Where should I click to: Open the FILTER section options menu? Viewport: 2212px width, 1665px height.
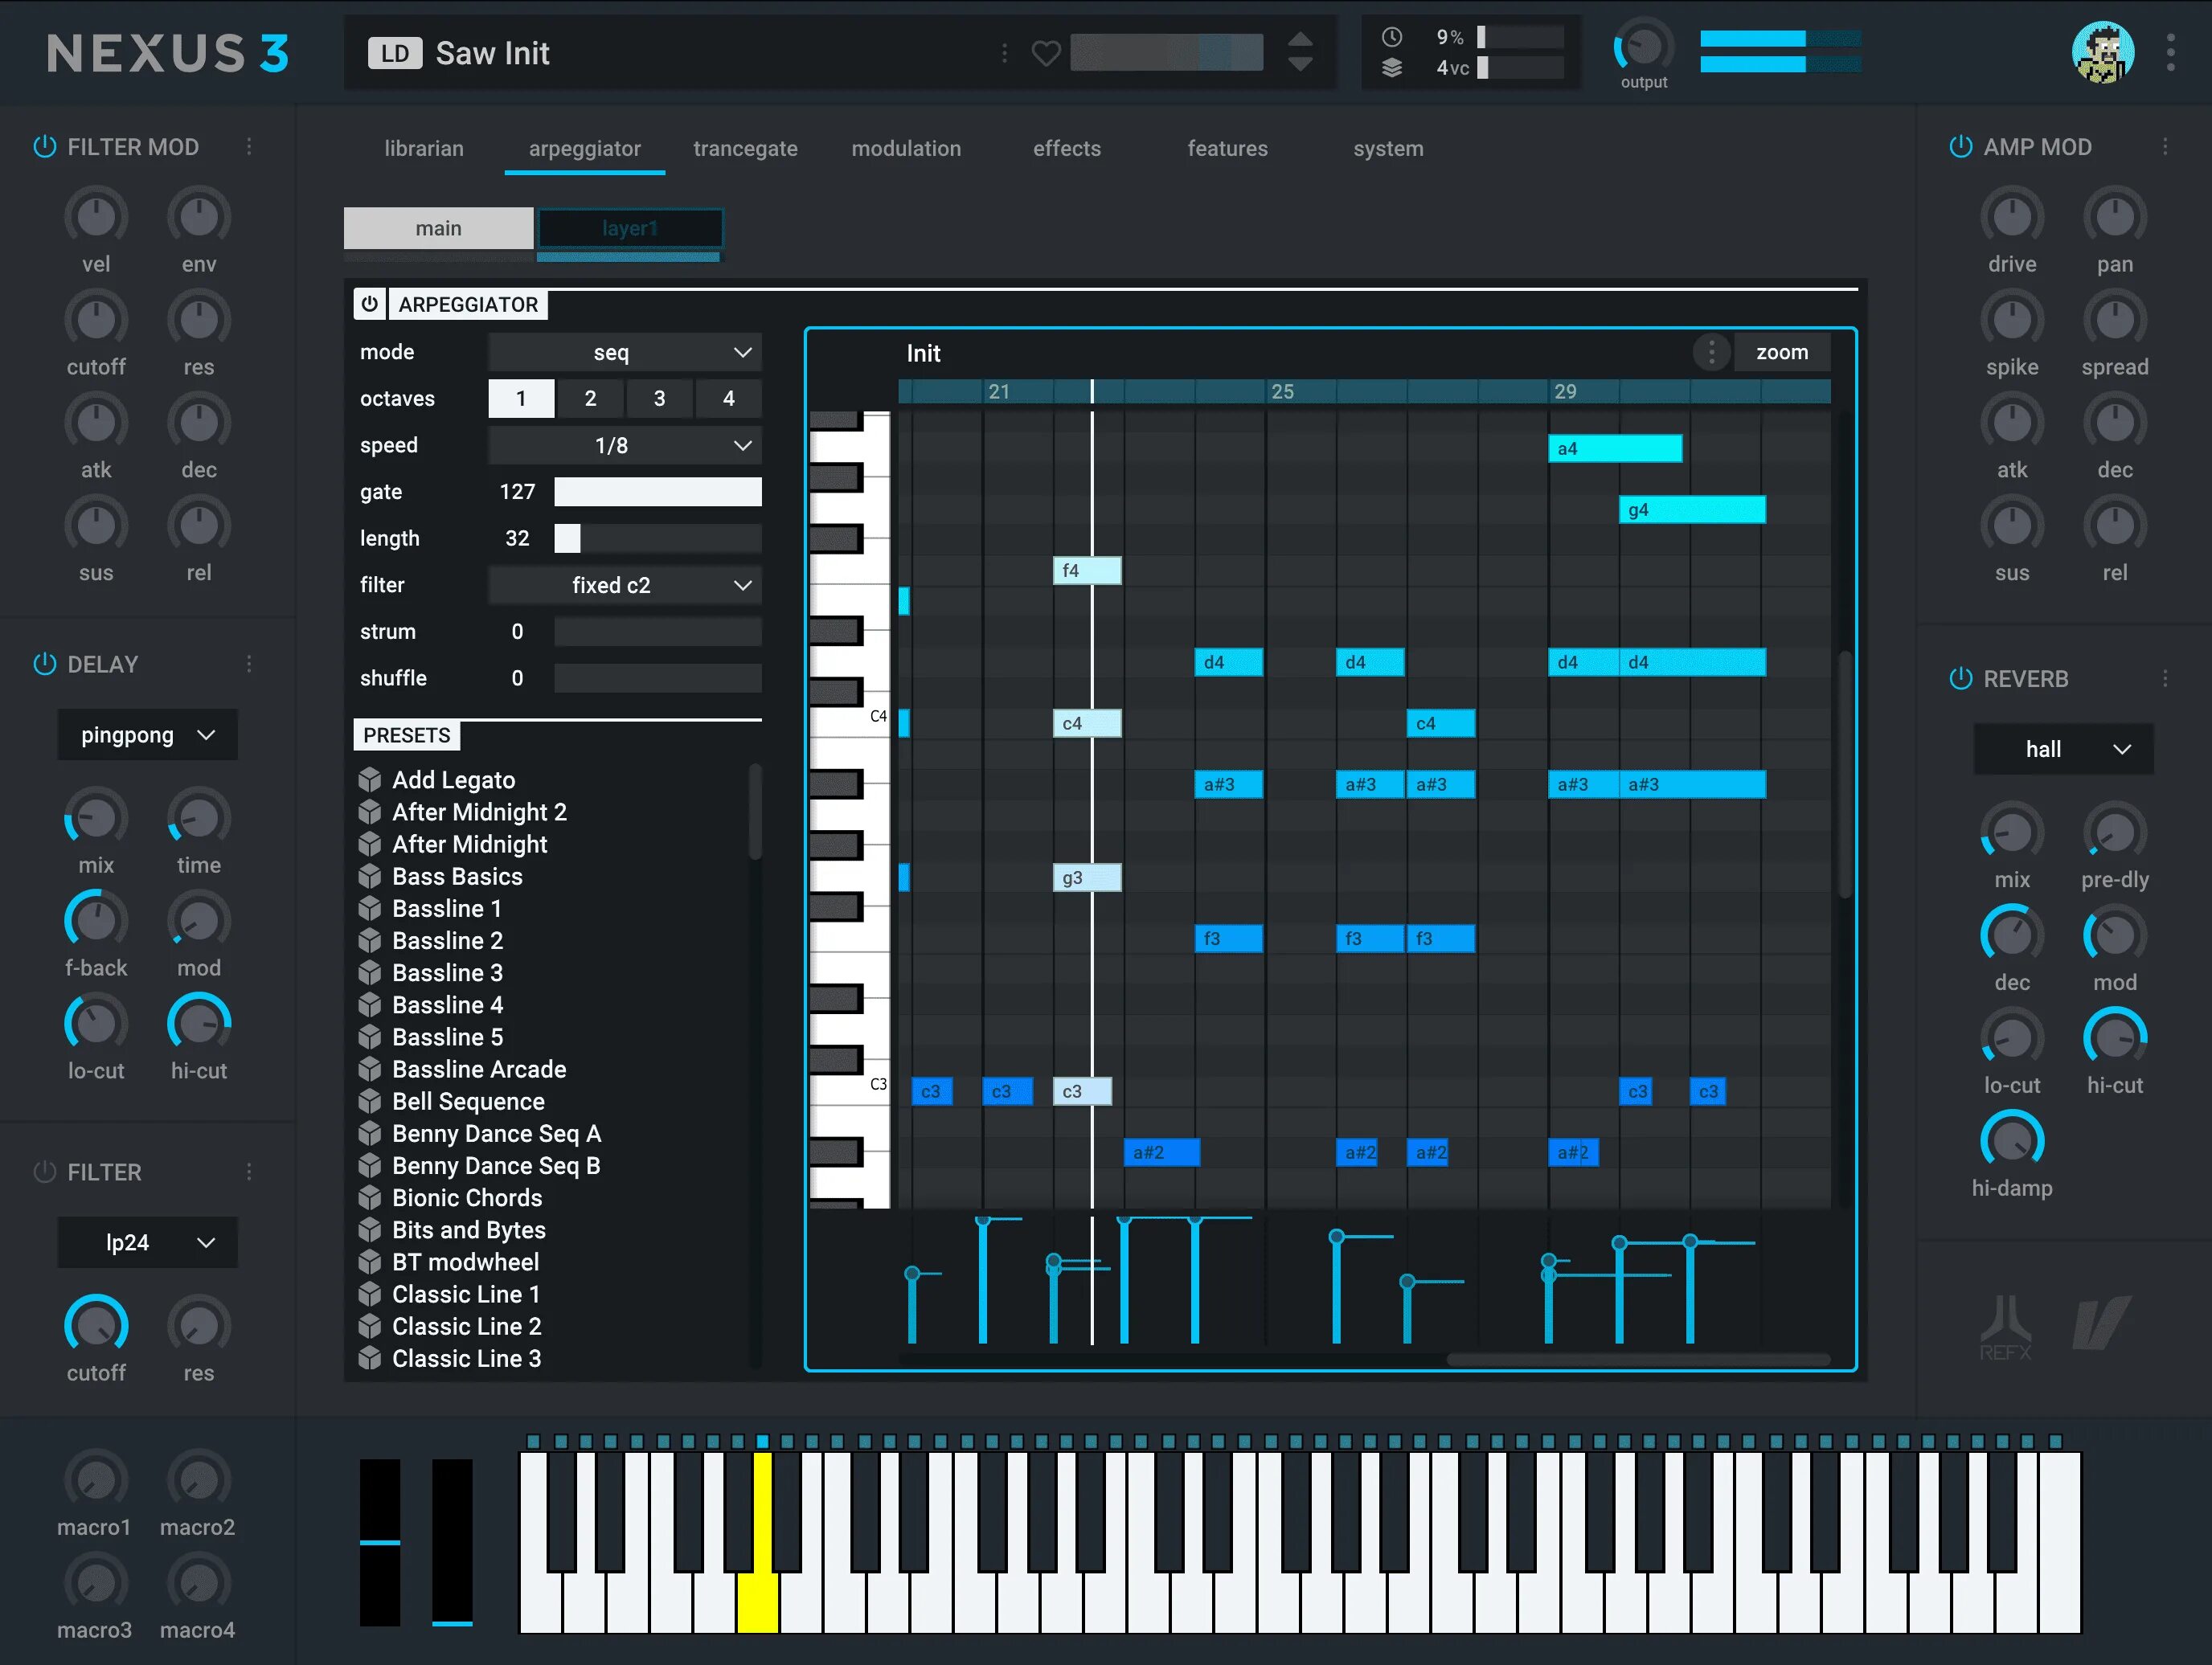249,1171
